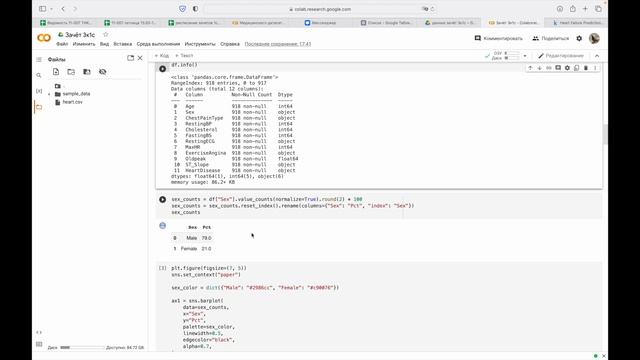Upload a file to session storage
This screenshot has height=360, width=640.
coord(56,72)
